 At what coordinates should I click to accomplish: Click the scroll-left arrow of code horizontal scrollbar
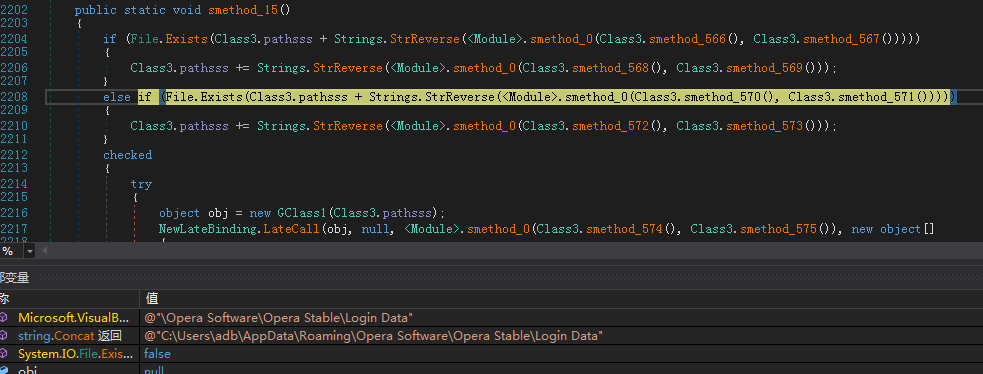coord(45,251)
